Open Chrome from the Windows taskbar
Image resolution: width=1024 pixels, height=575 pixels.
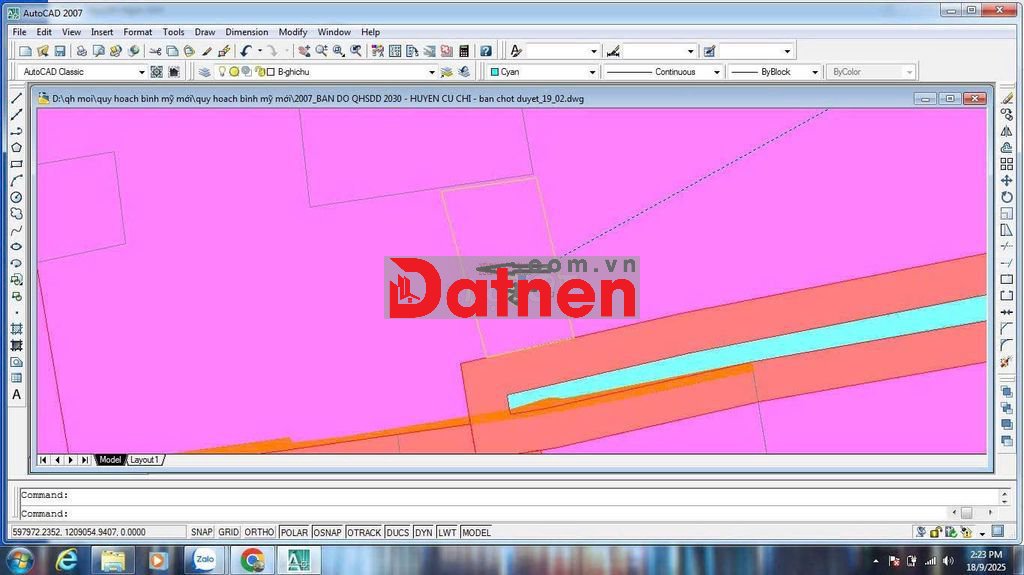pos(252,560)
